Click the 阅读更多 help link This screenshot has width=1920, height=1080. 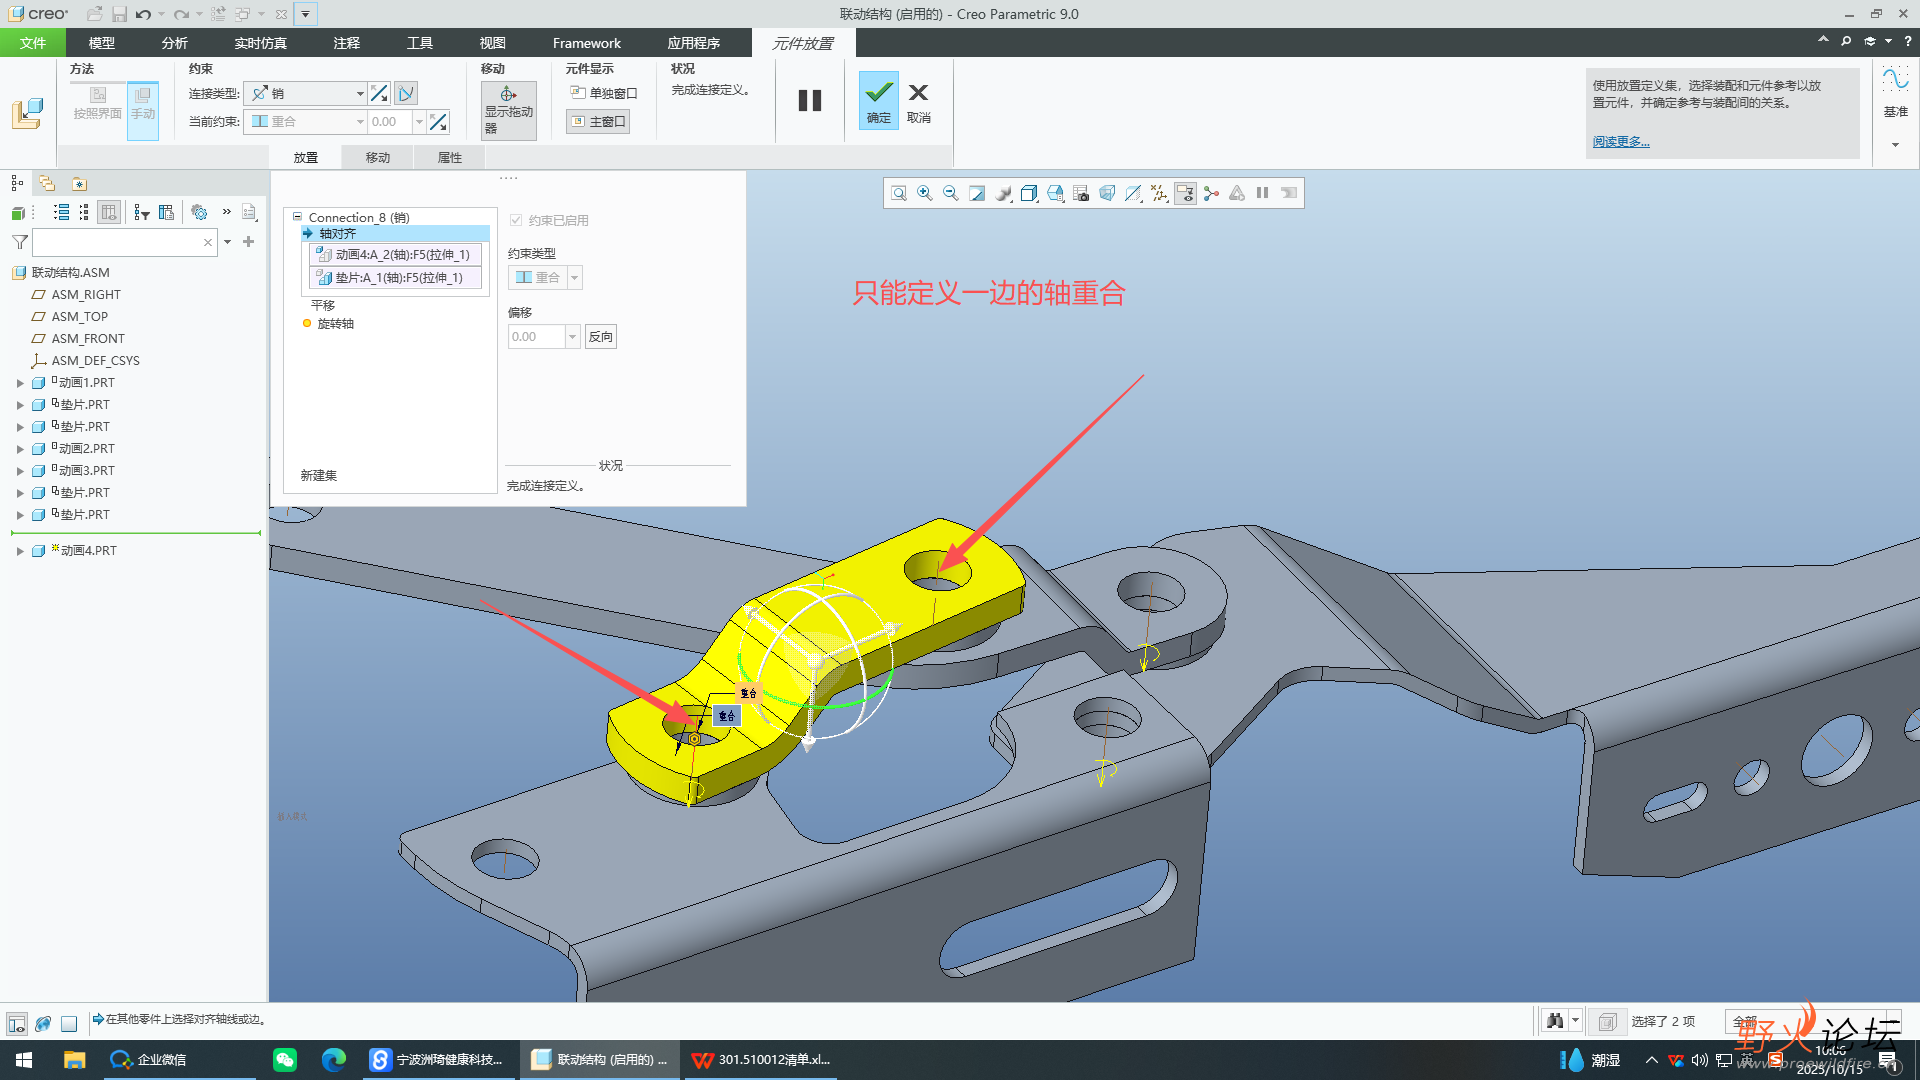coord(1620,142)
